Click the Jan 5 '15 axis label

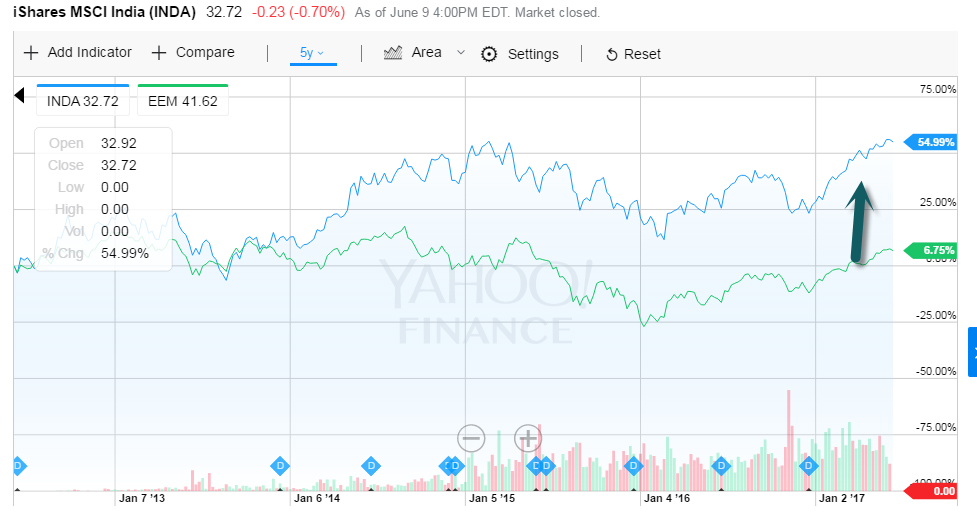[492, 498]
